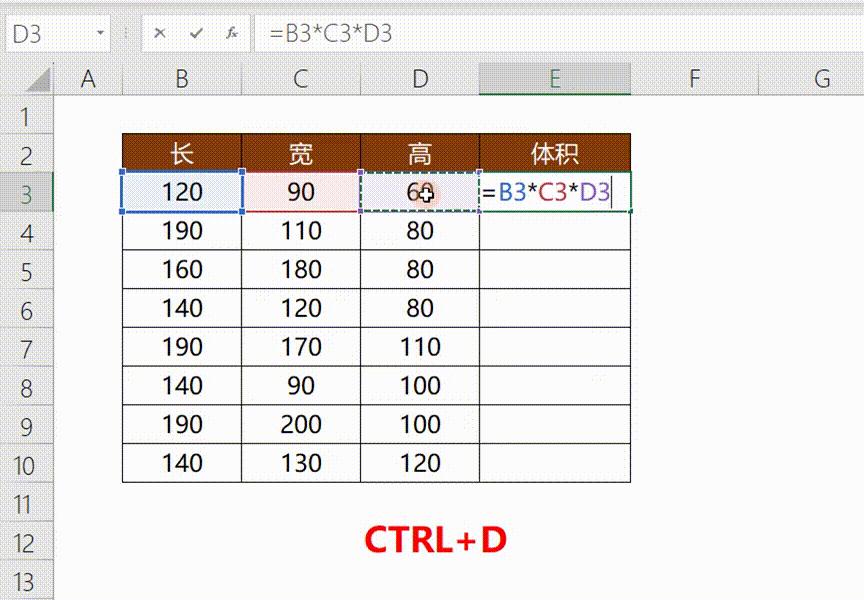The width and height of the screenshot is (864, 600).
Task: Click the 高 column header cell
Action: [x=420, y=153]
